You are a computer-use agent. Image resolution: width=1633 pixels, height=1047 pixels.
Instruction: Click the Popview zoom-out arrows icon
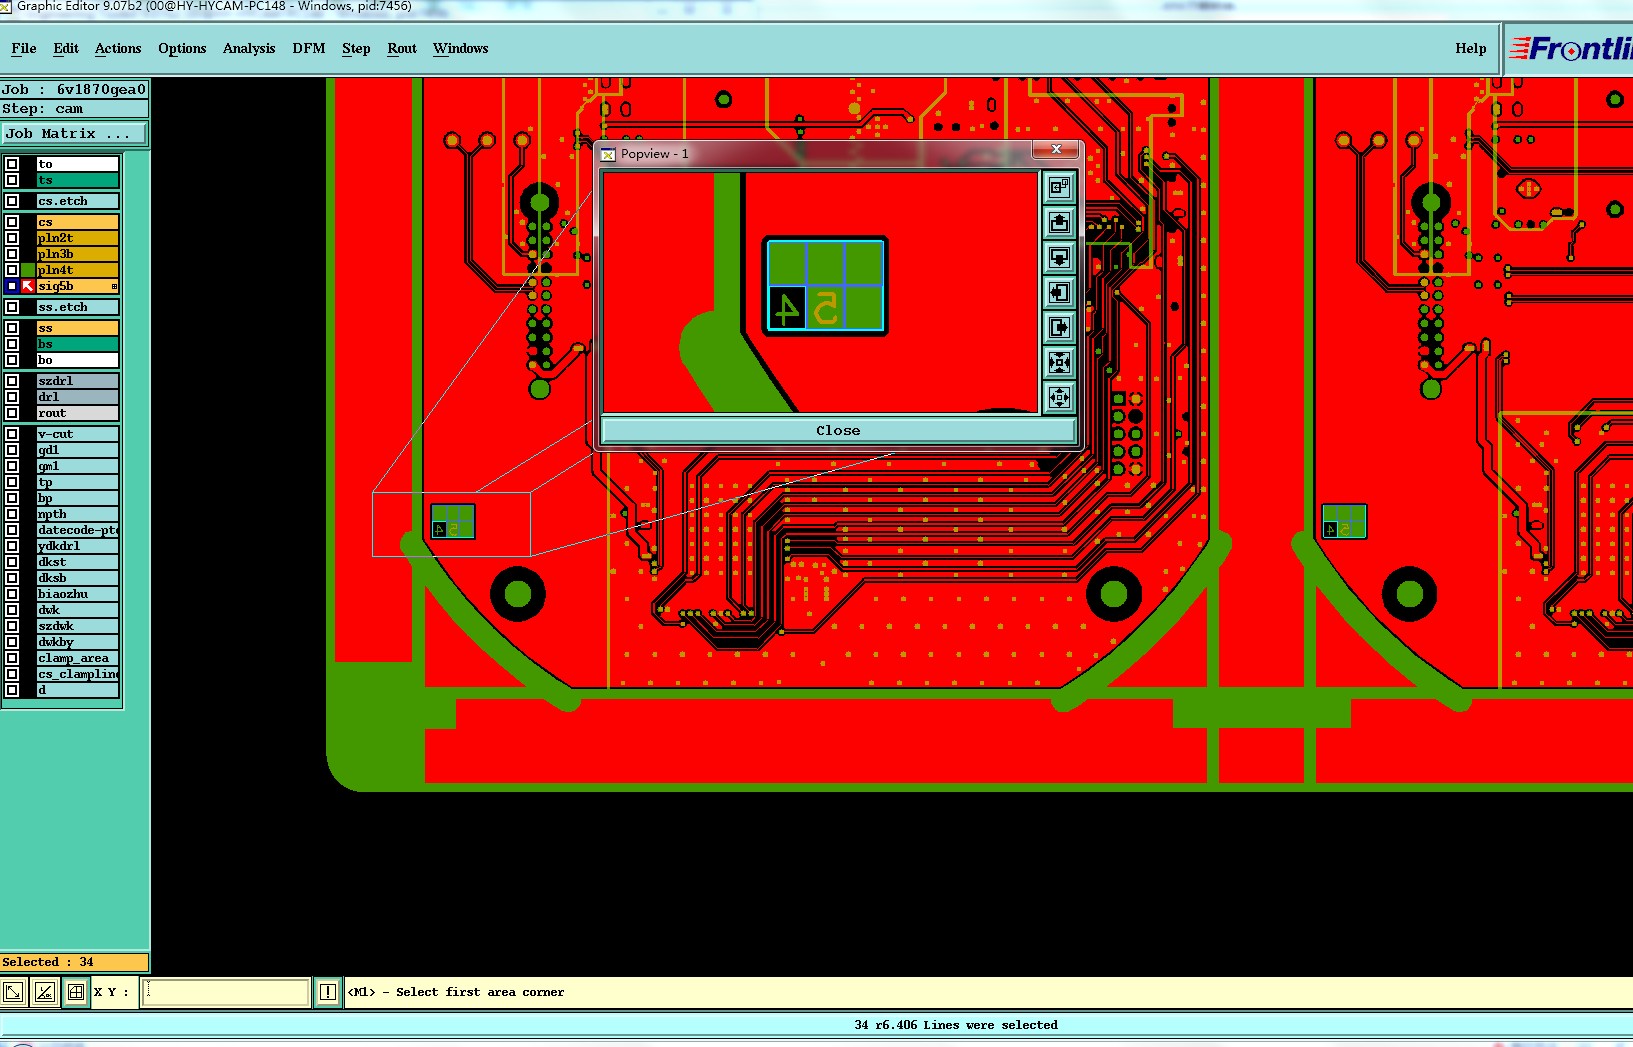point(1059,397)
